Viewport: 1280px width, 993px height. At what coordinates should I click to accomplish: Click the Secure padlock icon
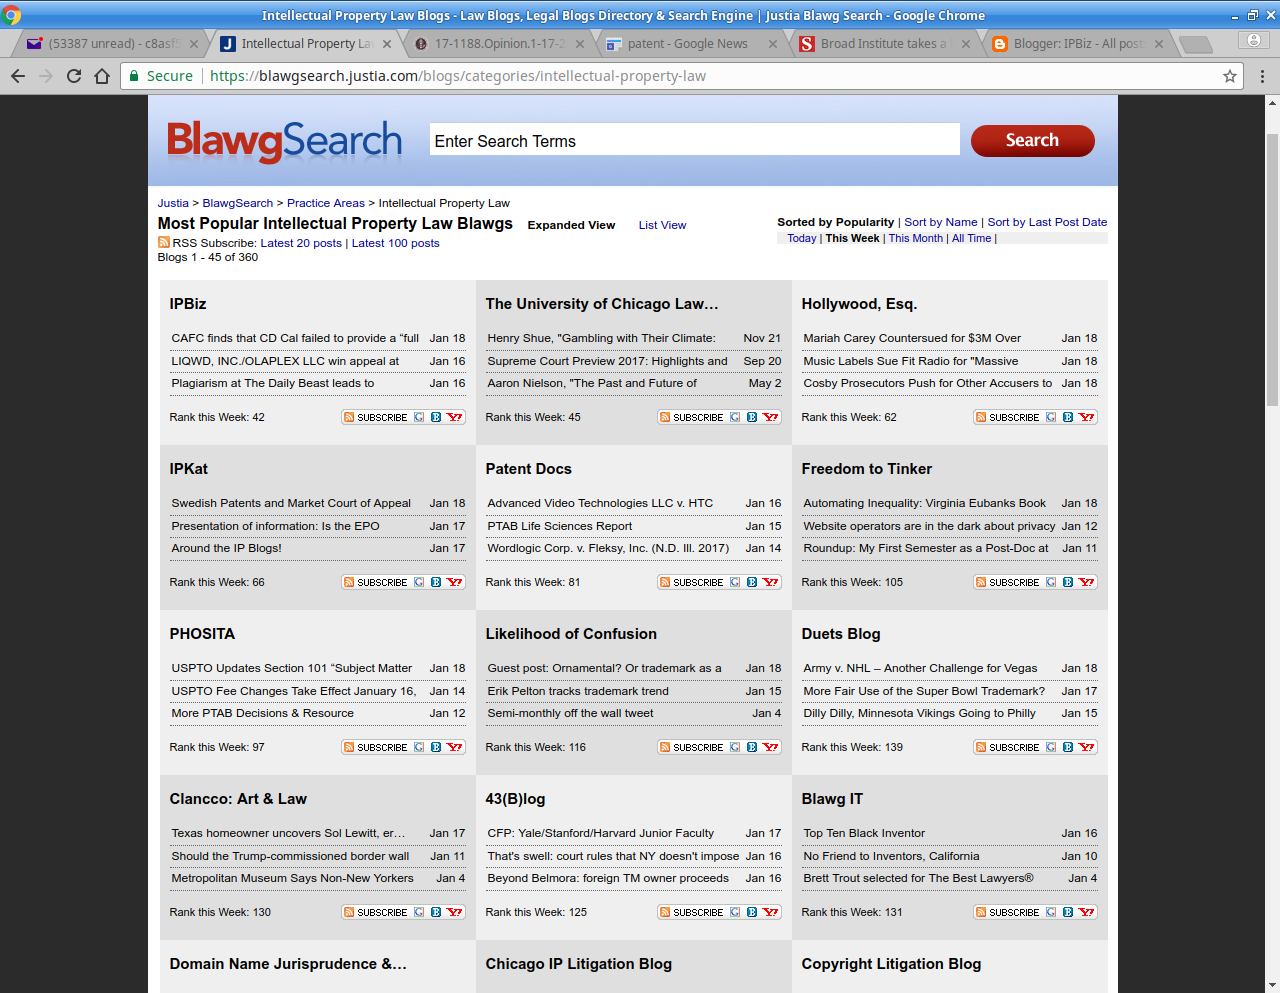click(x=135, y=76)
